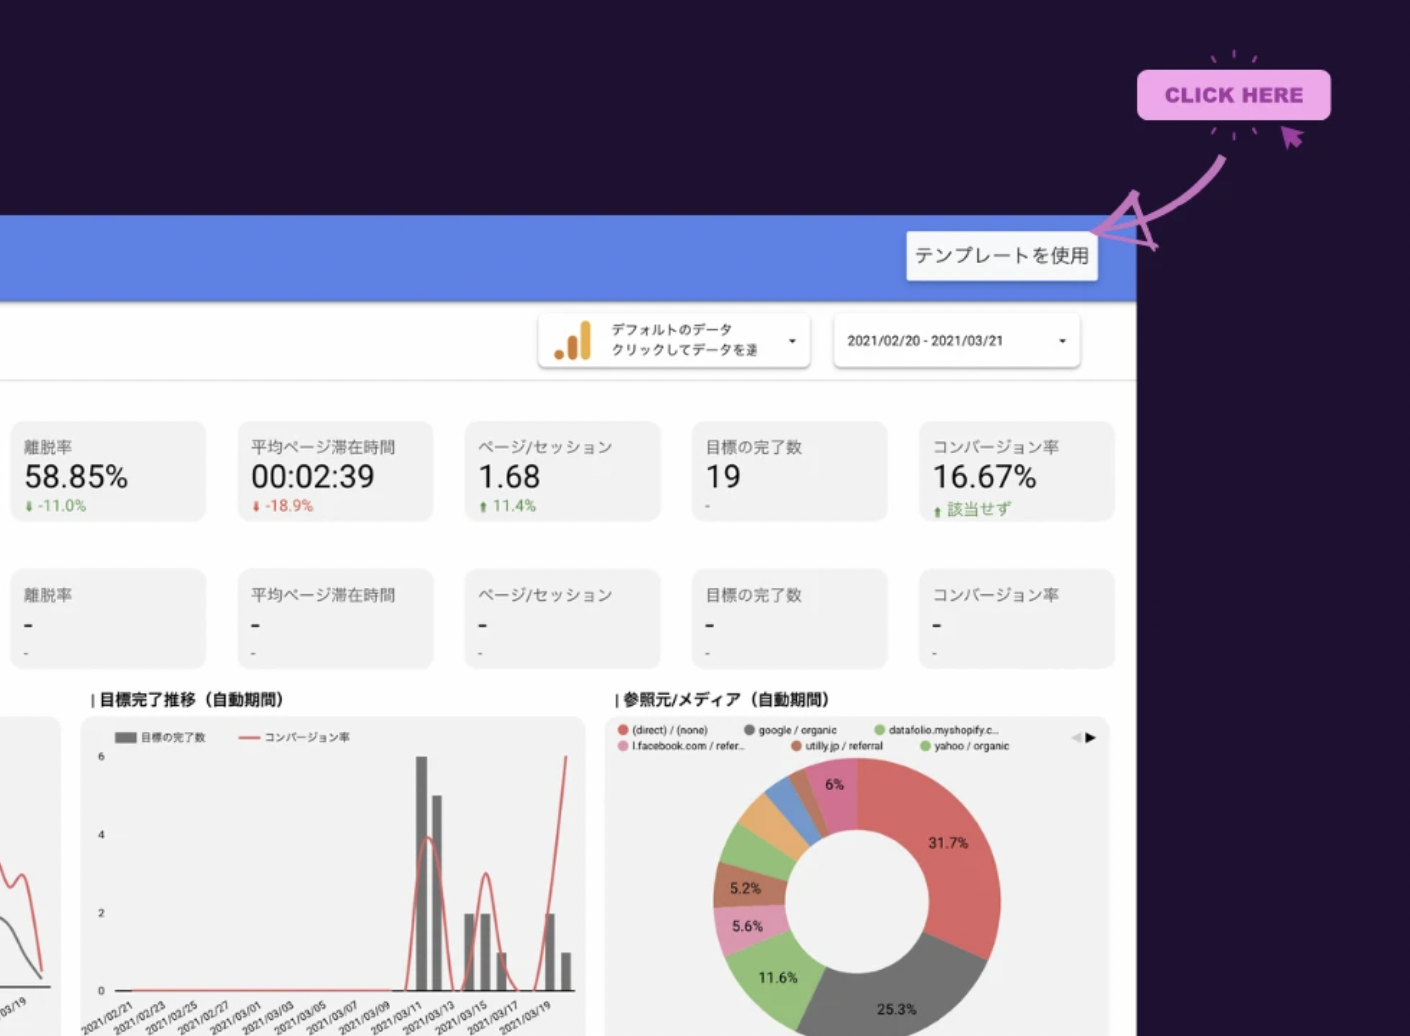Click the empty 目標の完了数 card in the second row
Screen dimensions: 1410x1036
pyautogui.click(x=789, y=618)
